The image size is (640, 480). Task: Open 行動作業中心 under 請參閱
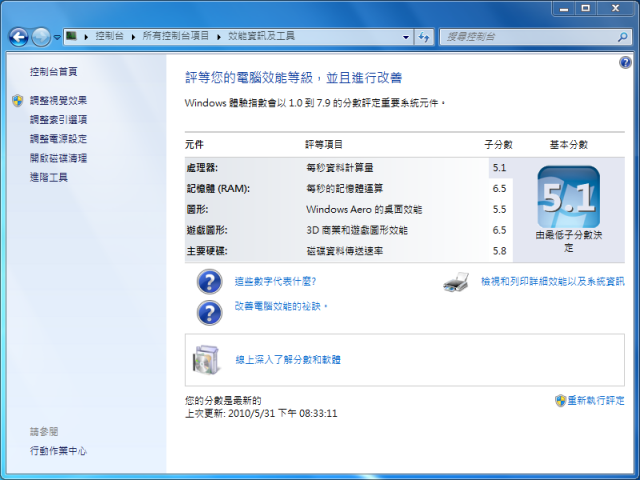[58, 451]
